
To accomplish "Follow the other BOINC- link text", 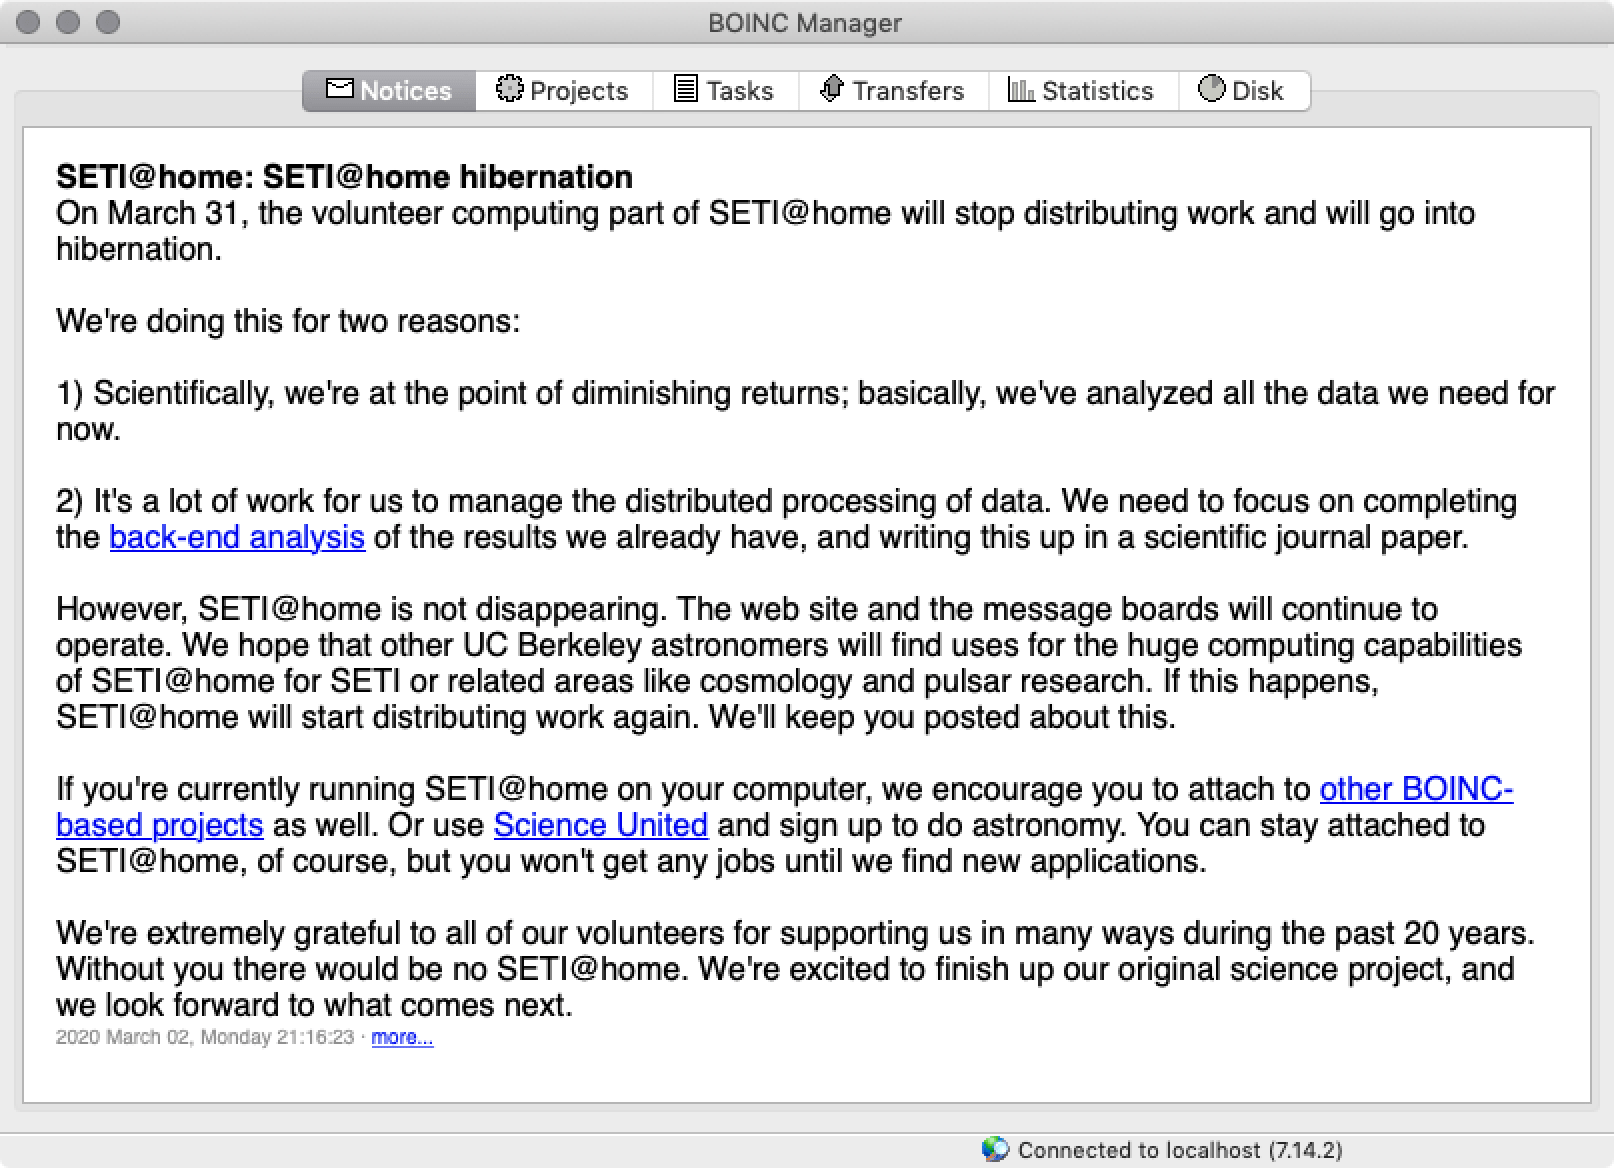I will coord(1416,789).
